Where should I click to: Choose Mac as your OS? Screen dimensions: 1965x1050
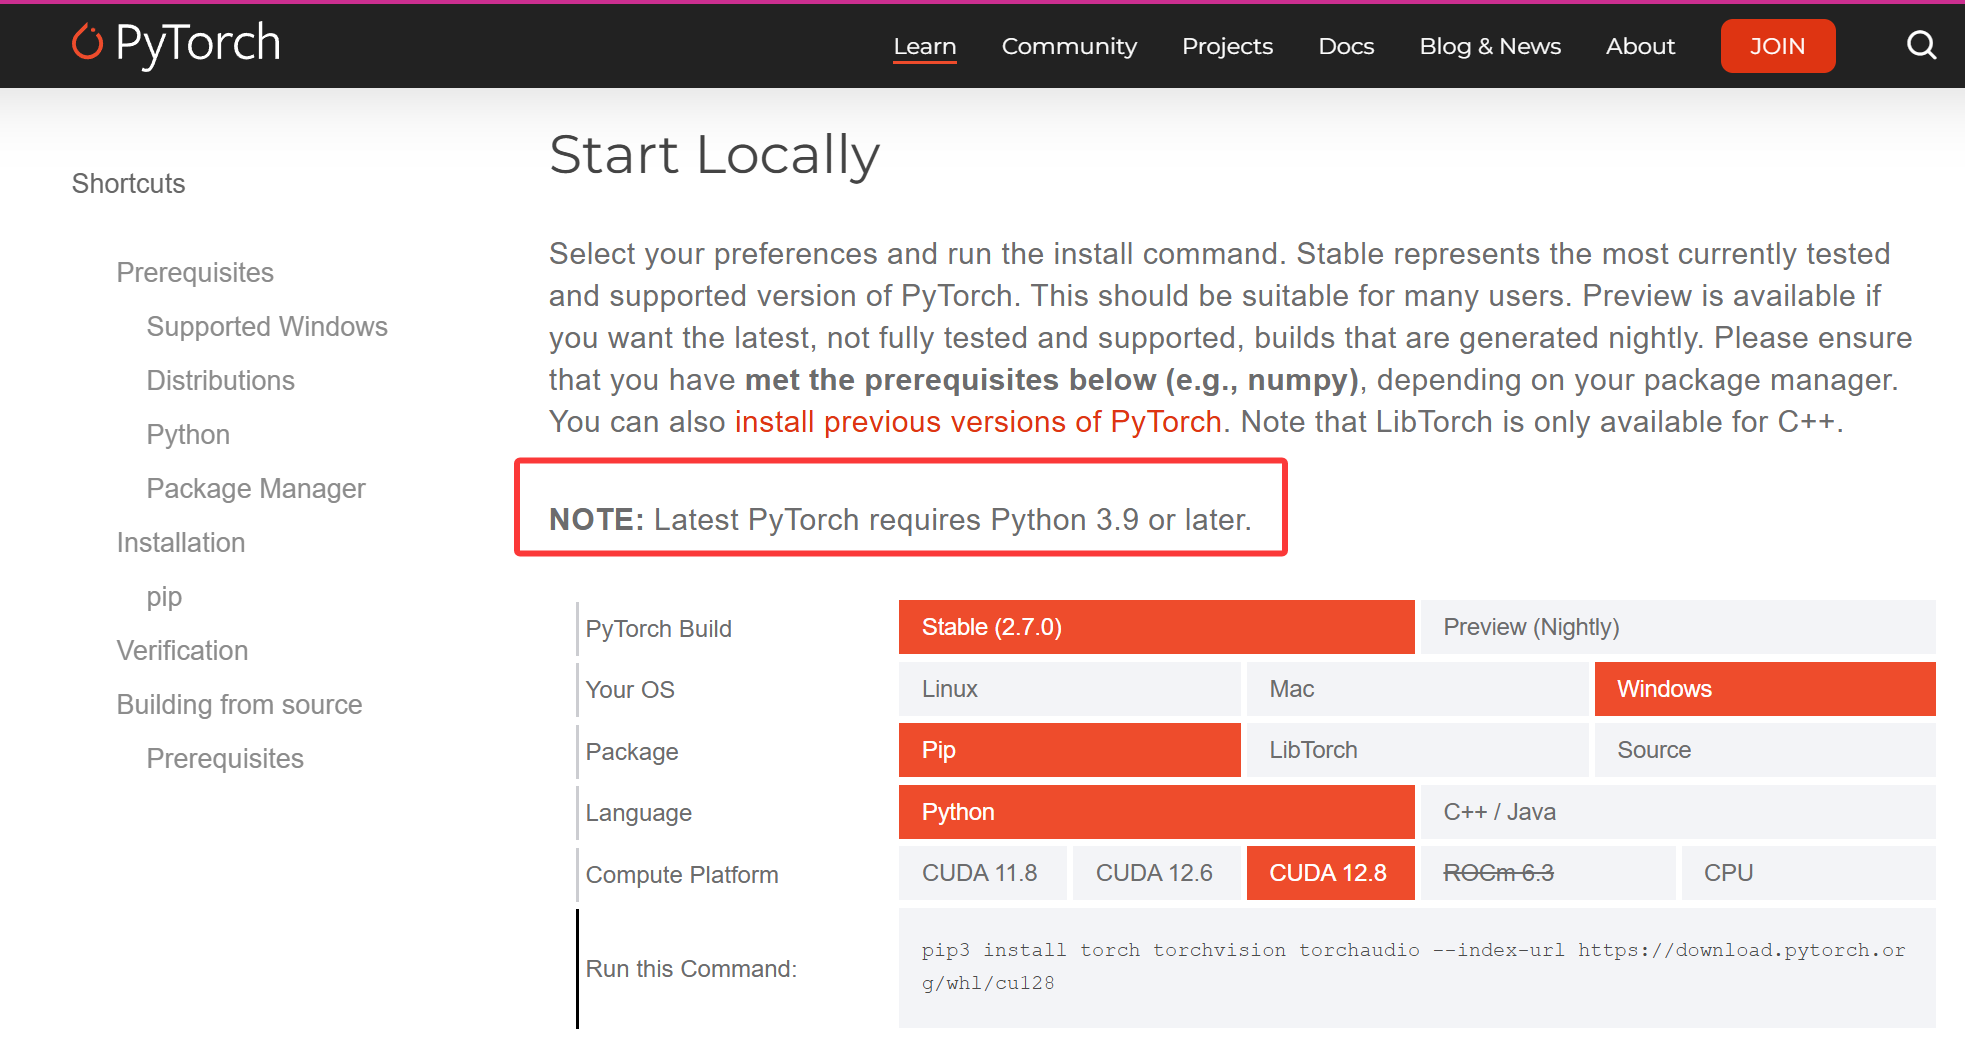pos(1417,689)
